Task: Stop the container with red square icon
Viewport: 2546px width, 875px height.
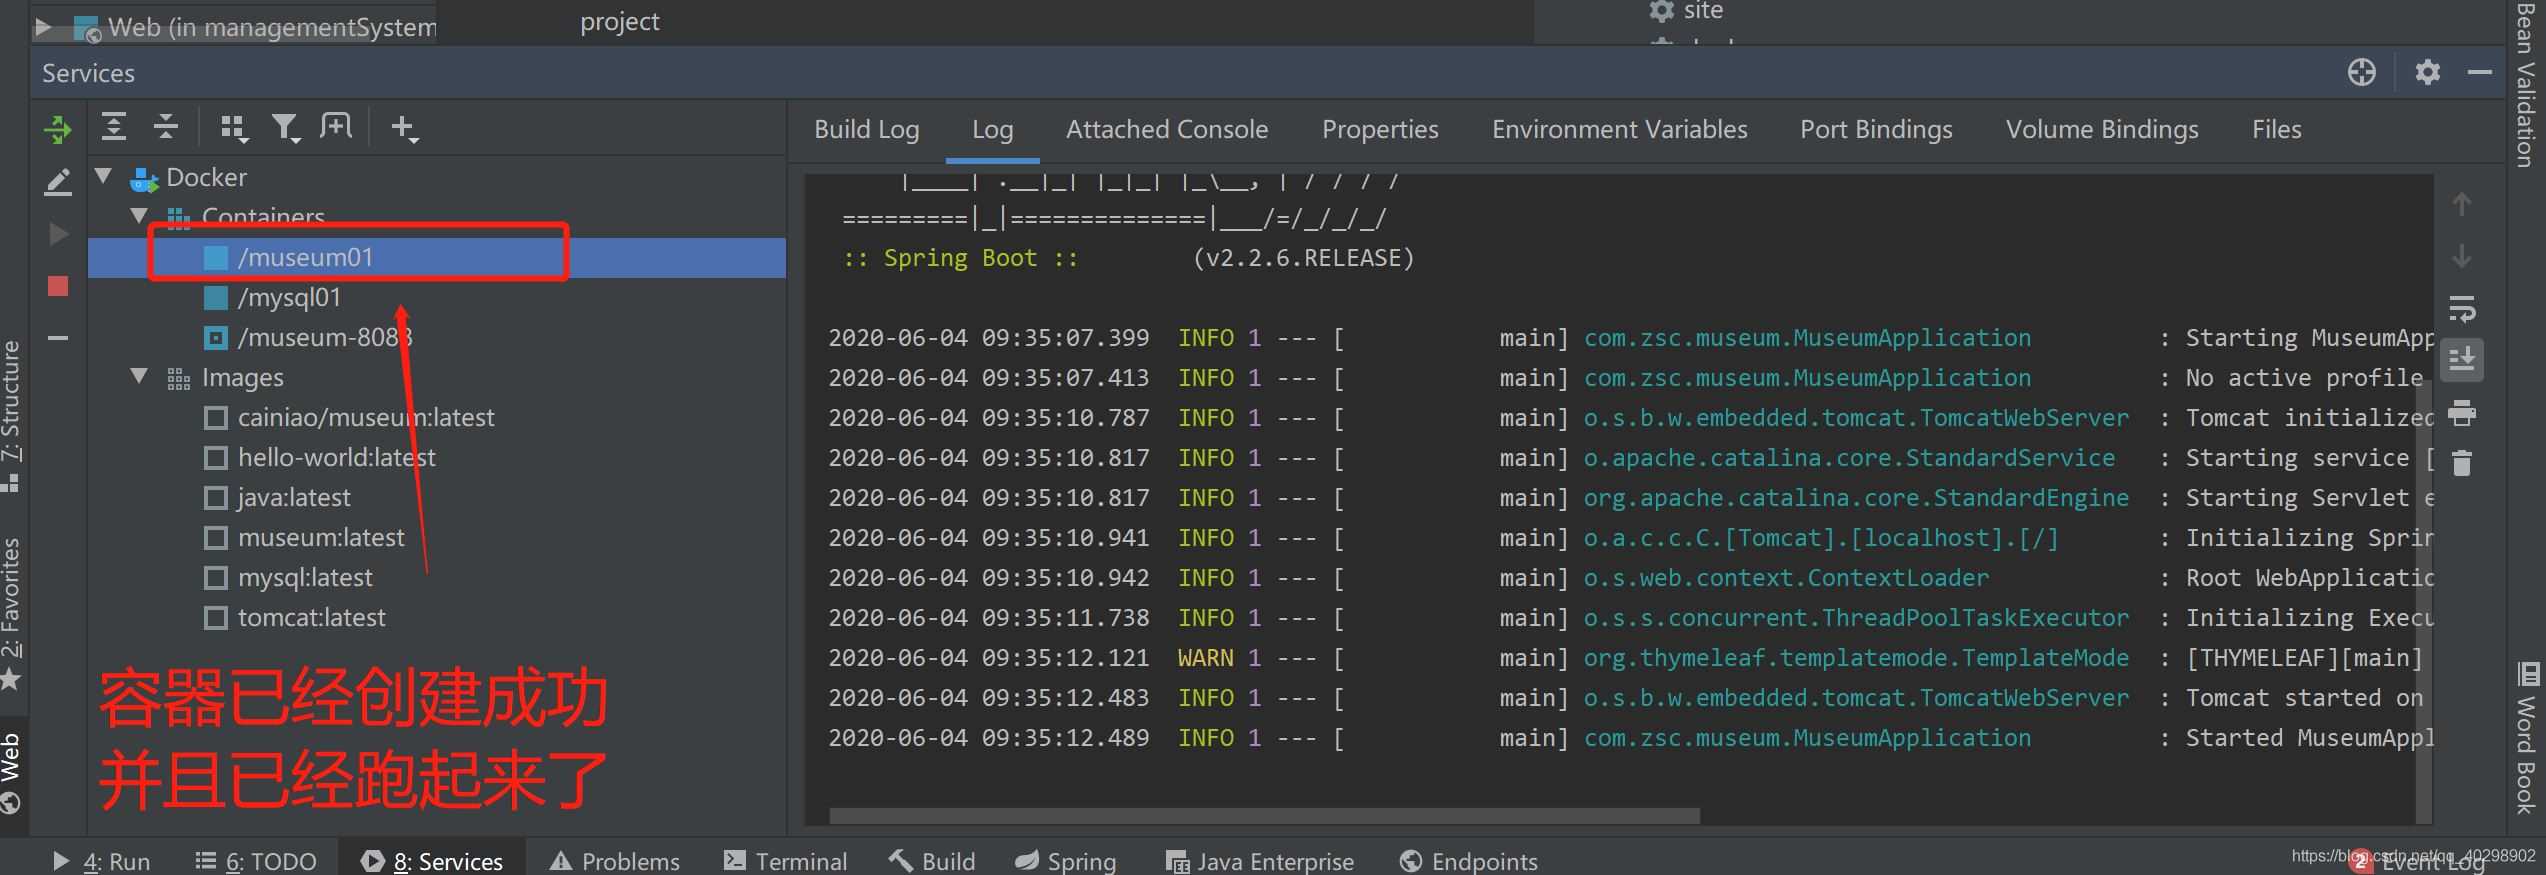Action: [58, 287]
